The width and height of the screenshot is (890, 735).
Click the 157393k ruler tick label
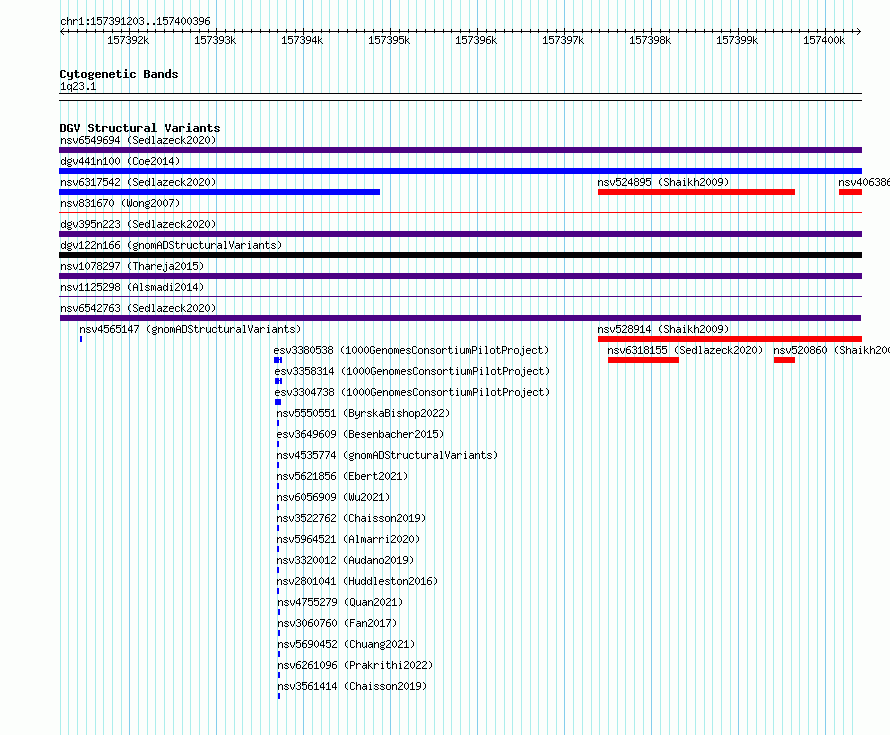pyautogui.click(x=215, y=40)
